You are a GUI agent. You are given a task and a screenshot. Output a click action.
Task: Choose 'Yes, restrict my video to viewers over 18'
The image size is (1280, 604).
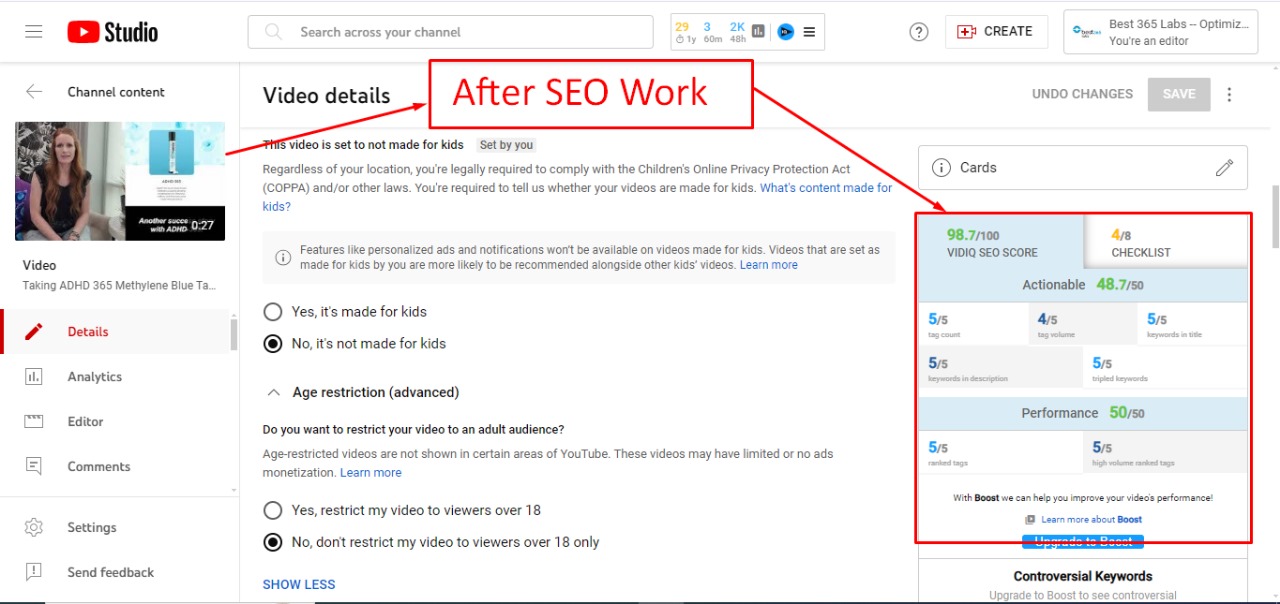point(272,510)
